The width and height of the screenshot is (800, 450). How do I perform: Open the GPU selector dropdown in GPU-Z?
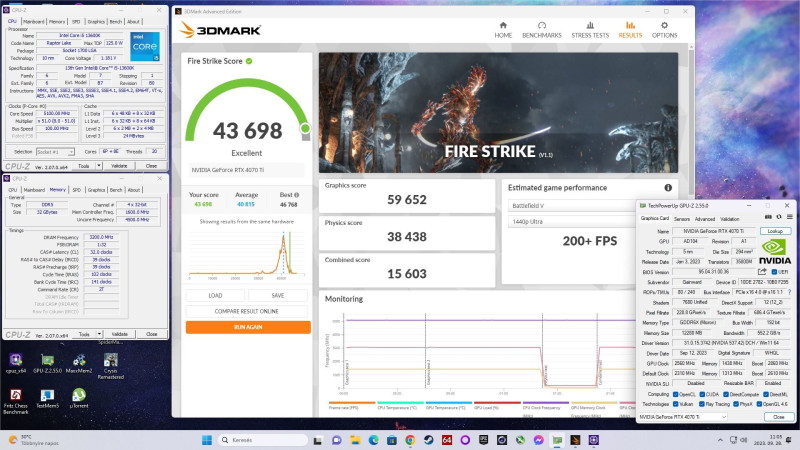683,417
